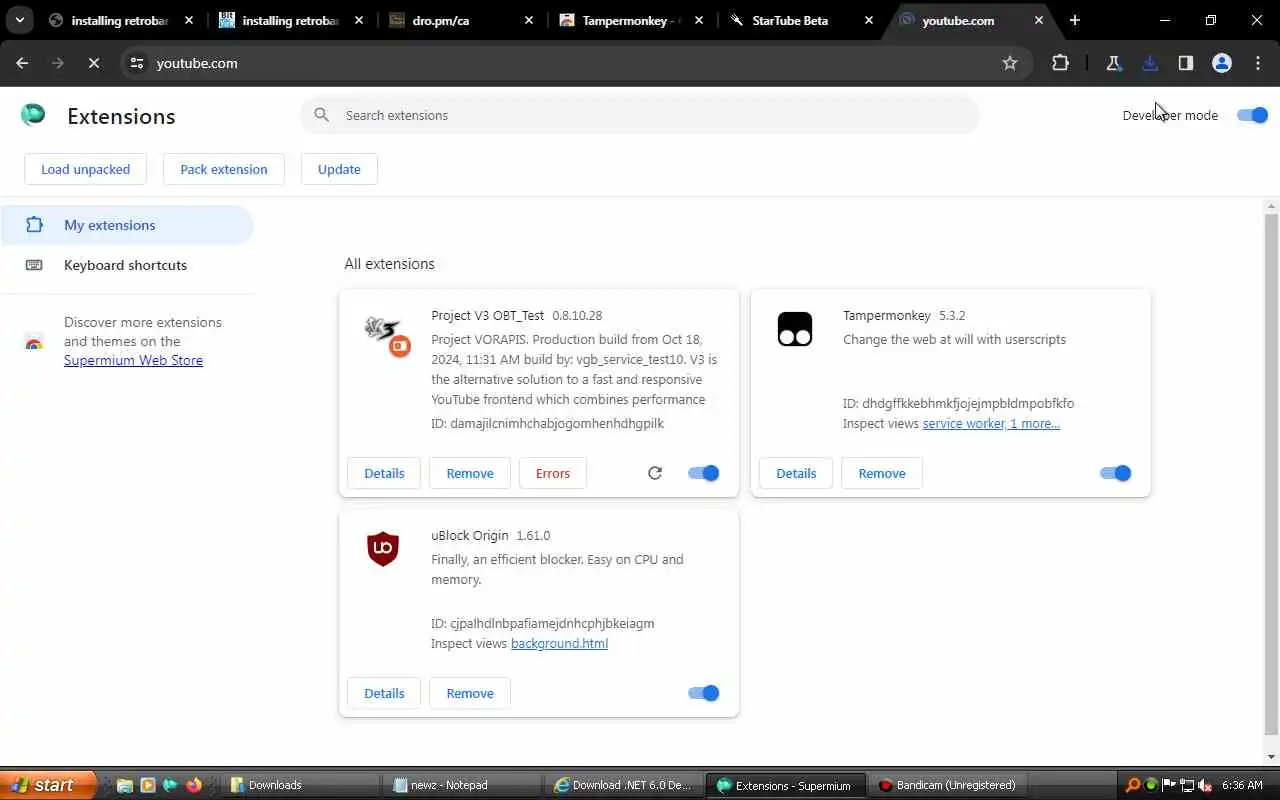The width and height of the screenshot is (1280, 800).
Task: Reload the Project V3 OBT_Test extension
Action: click(x=655, y=473)
